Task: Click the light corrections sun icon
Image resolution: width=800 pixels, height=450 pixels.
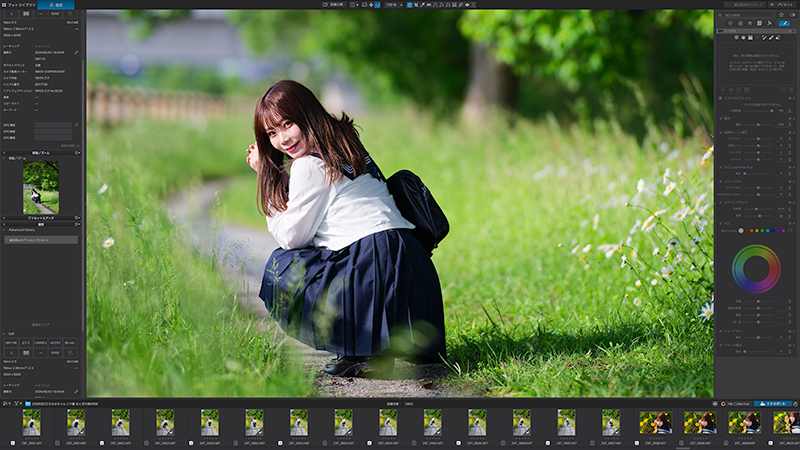Action: tap(730, 23)
